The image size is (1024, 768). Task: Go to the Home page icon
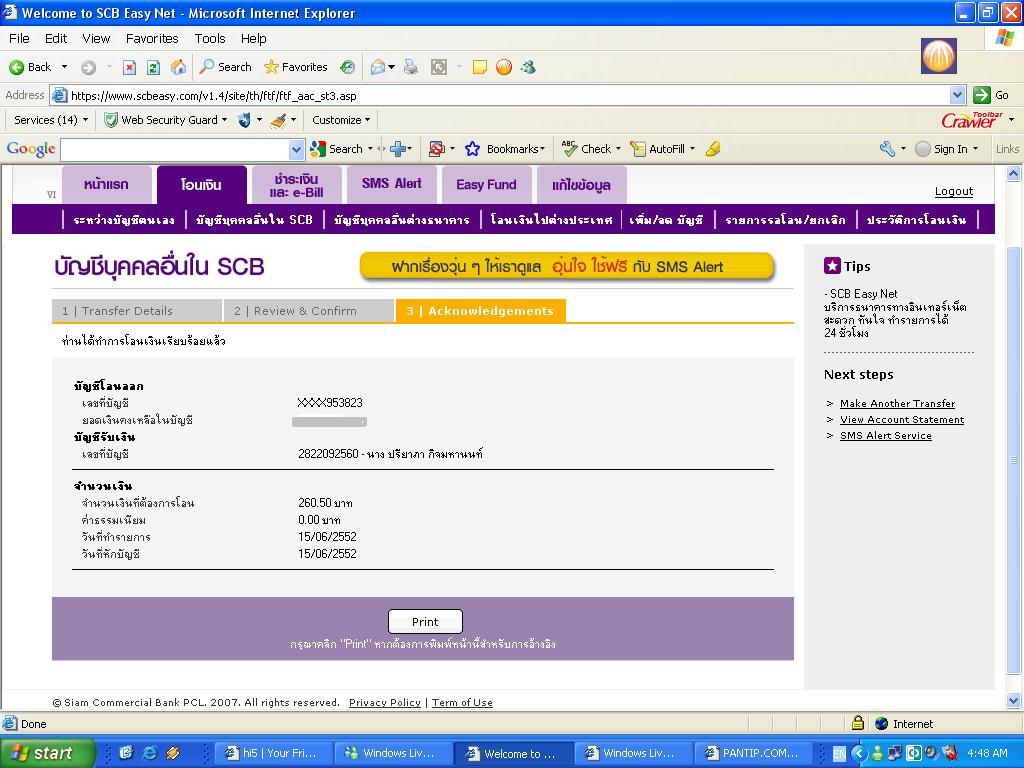pos(178,67)
